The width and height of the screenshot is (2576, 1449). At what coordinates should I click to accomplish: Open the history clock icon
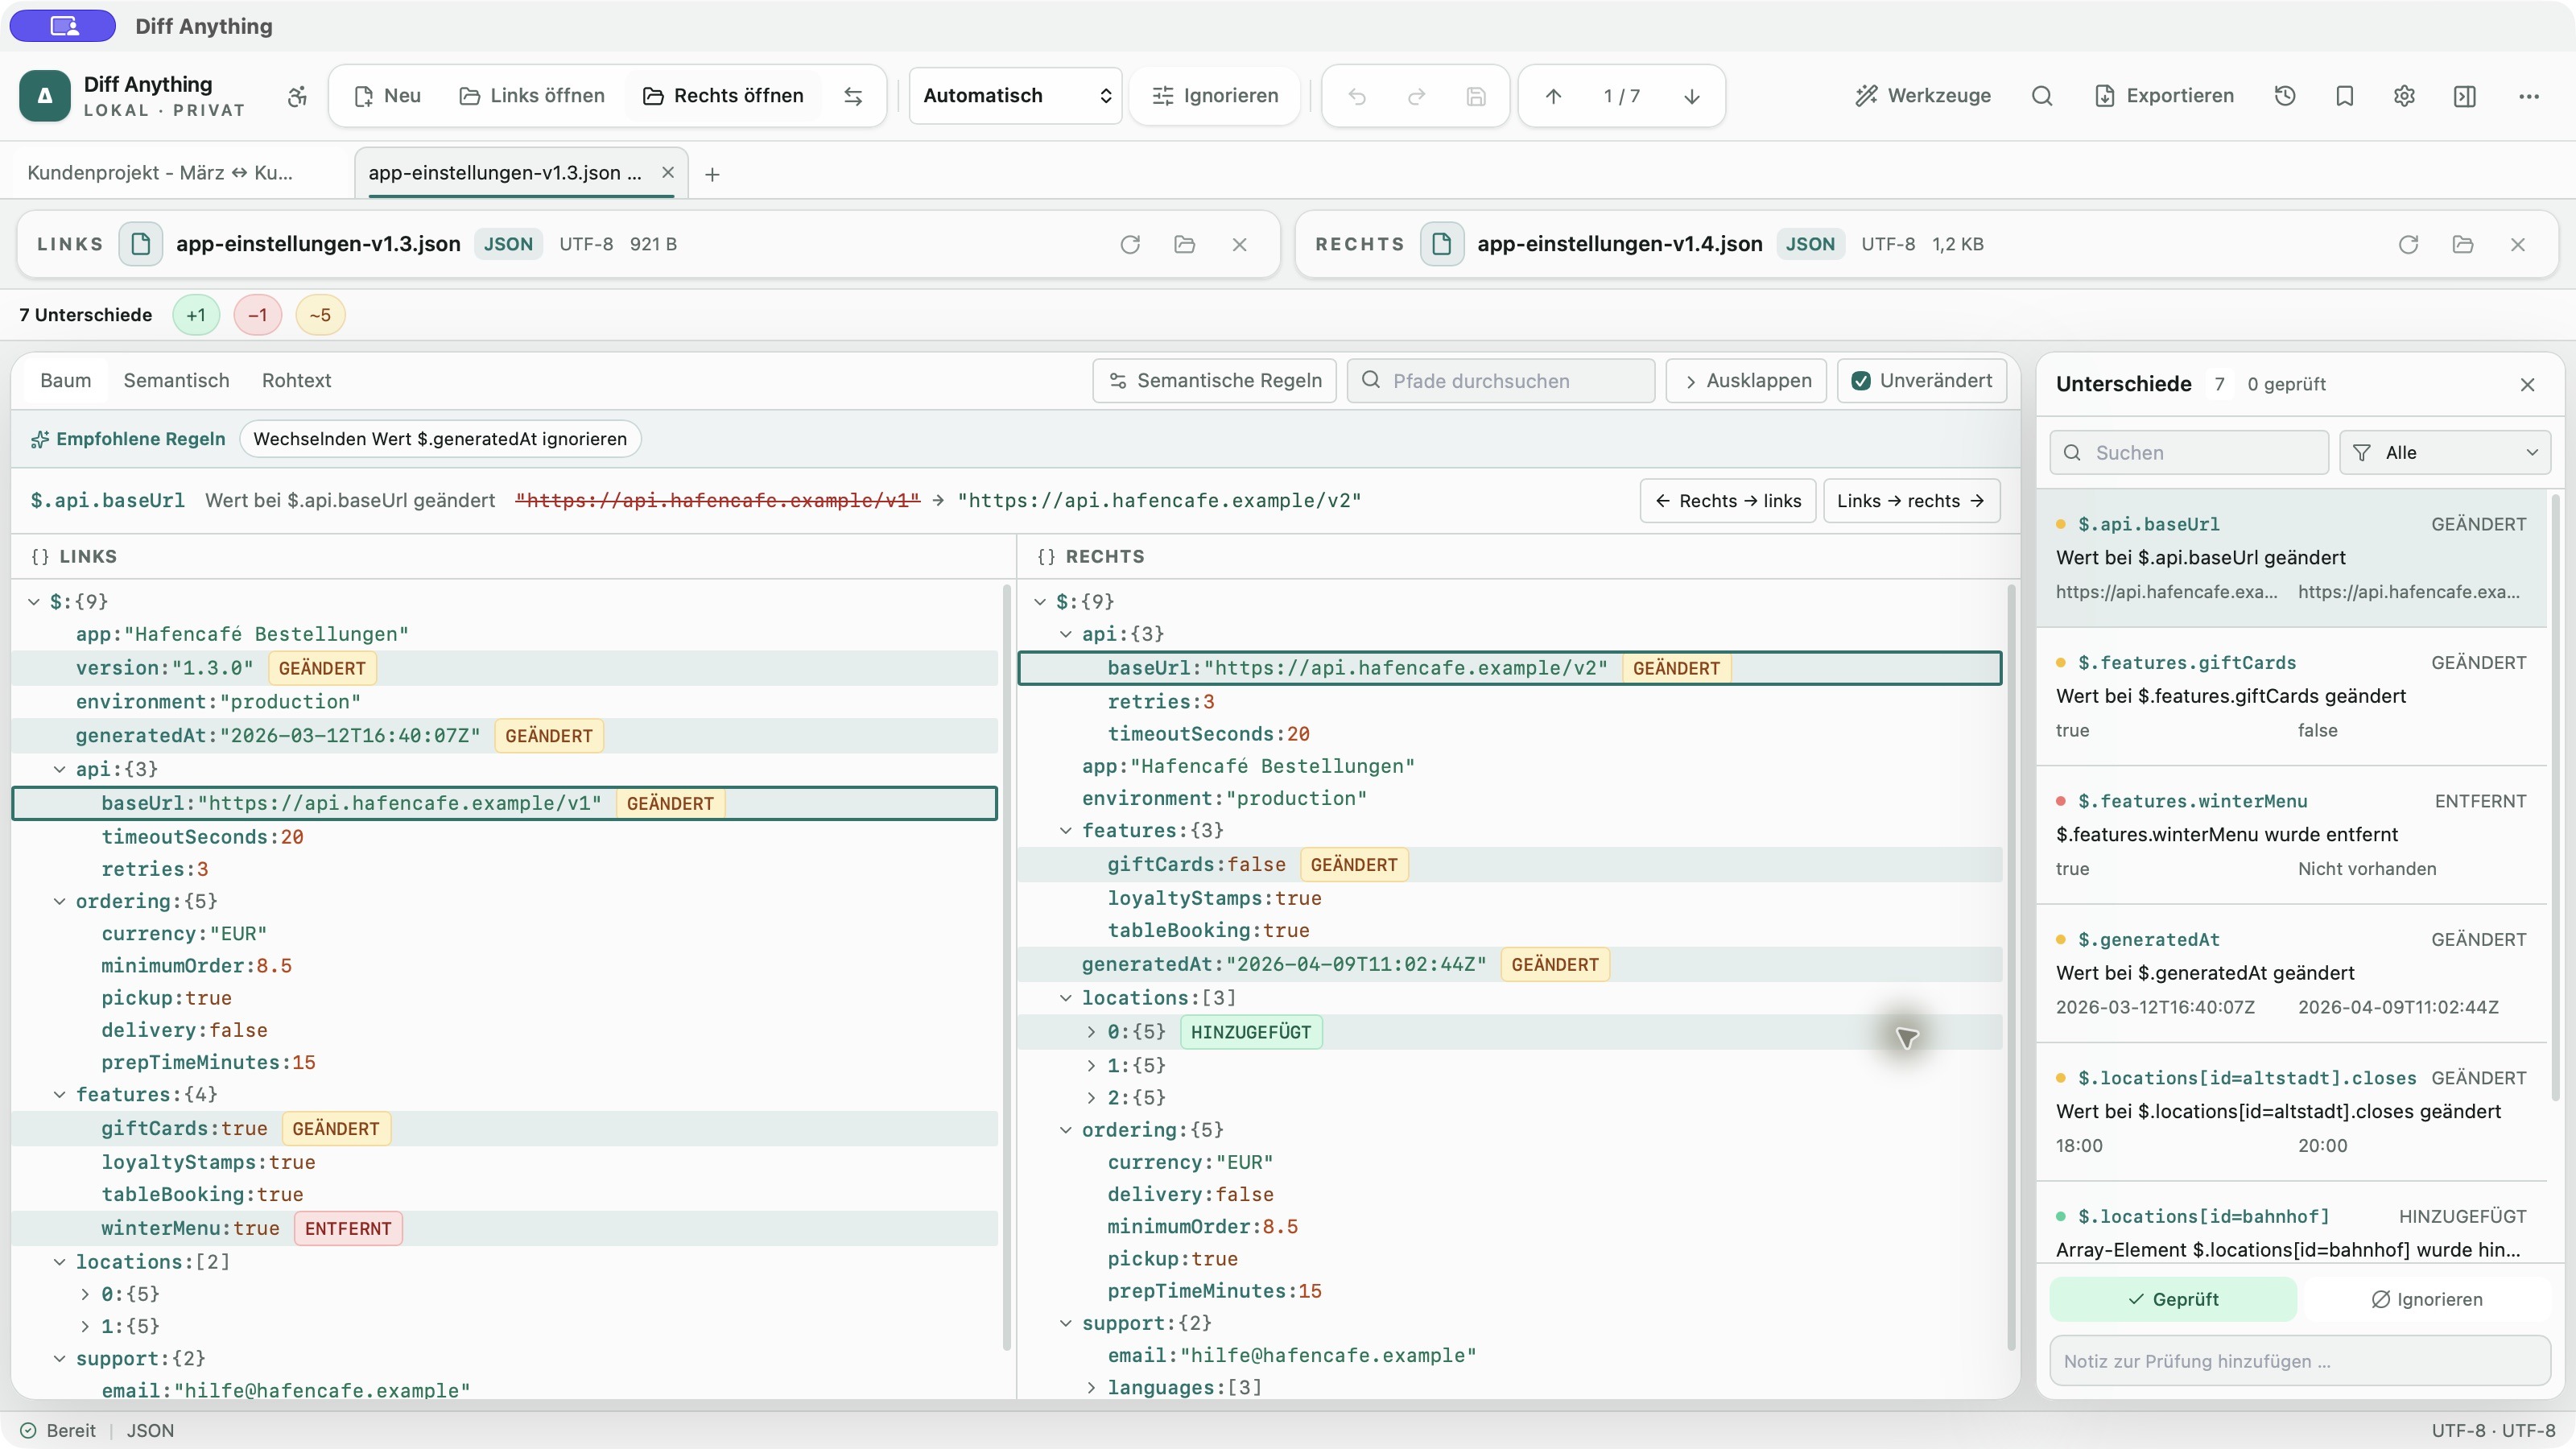pos(2285,96)
